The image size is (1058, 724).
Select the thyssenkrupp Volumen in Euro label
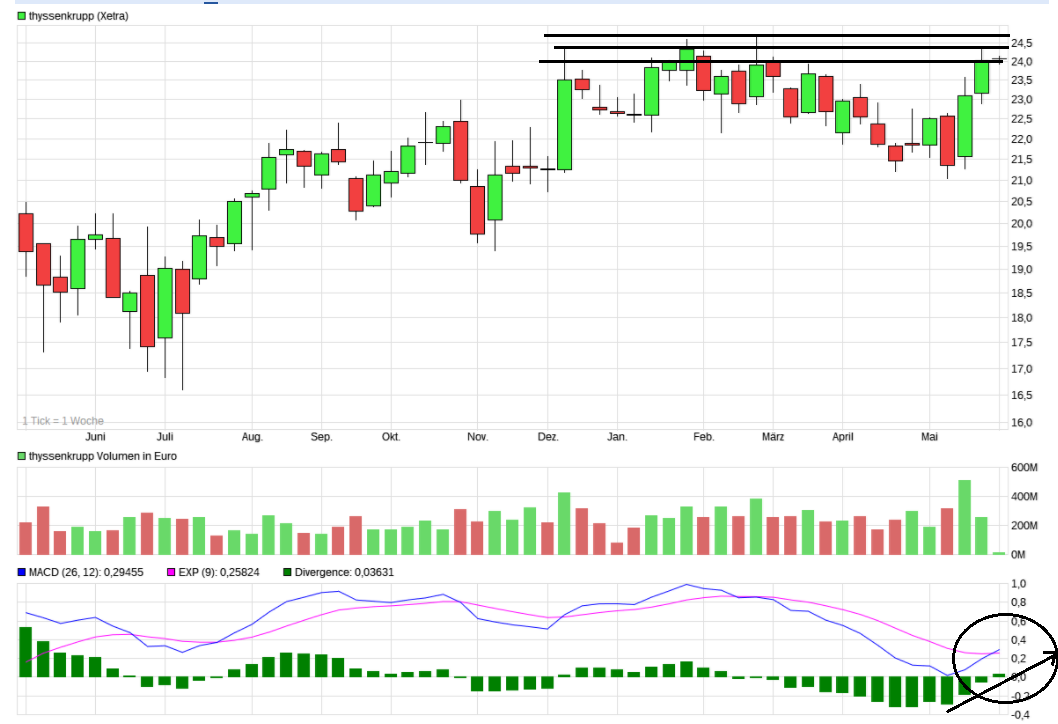[x=103, y=456]
